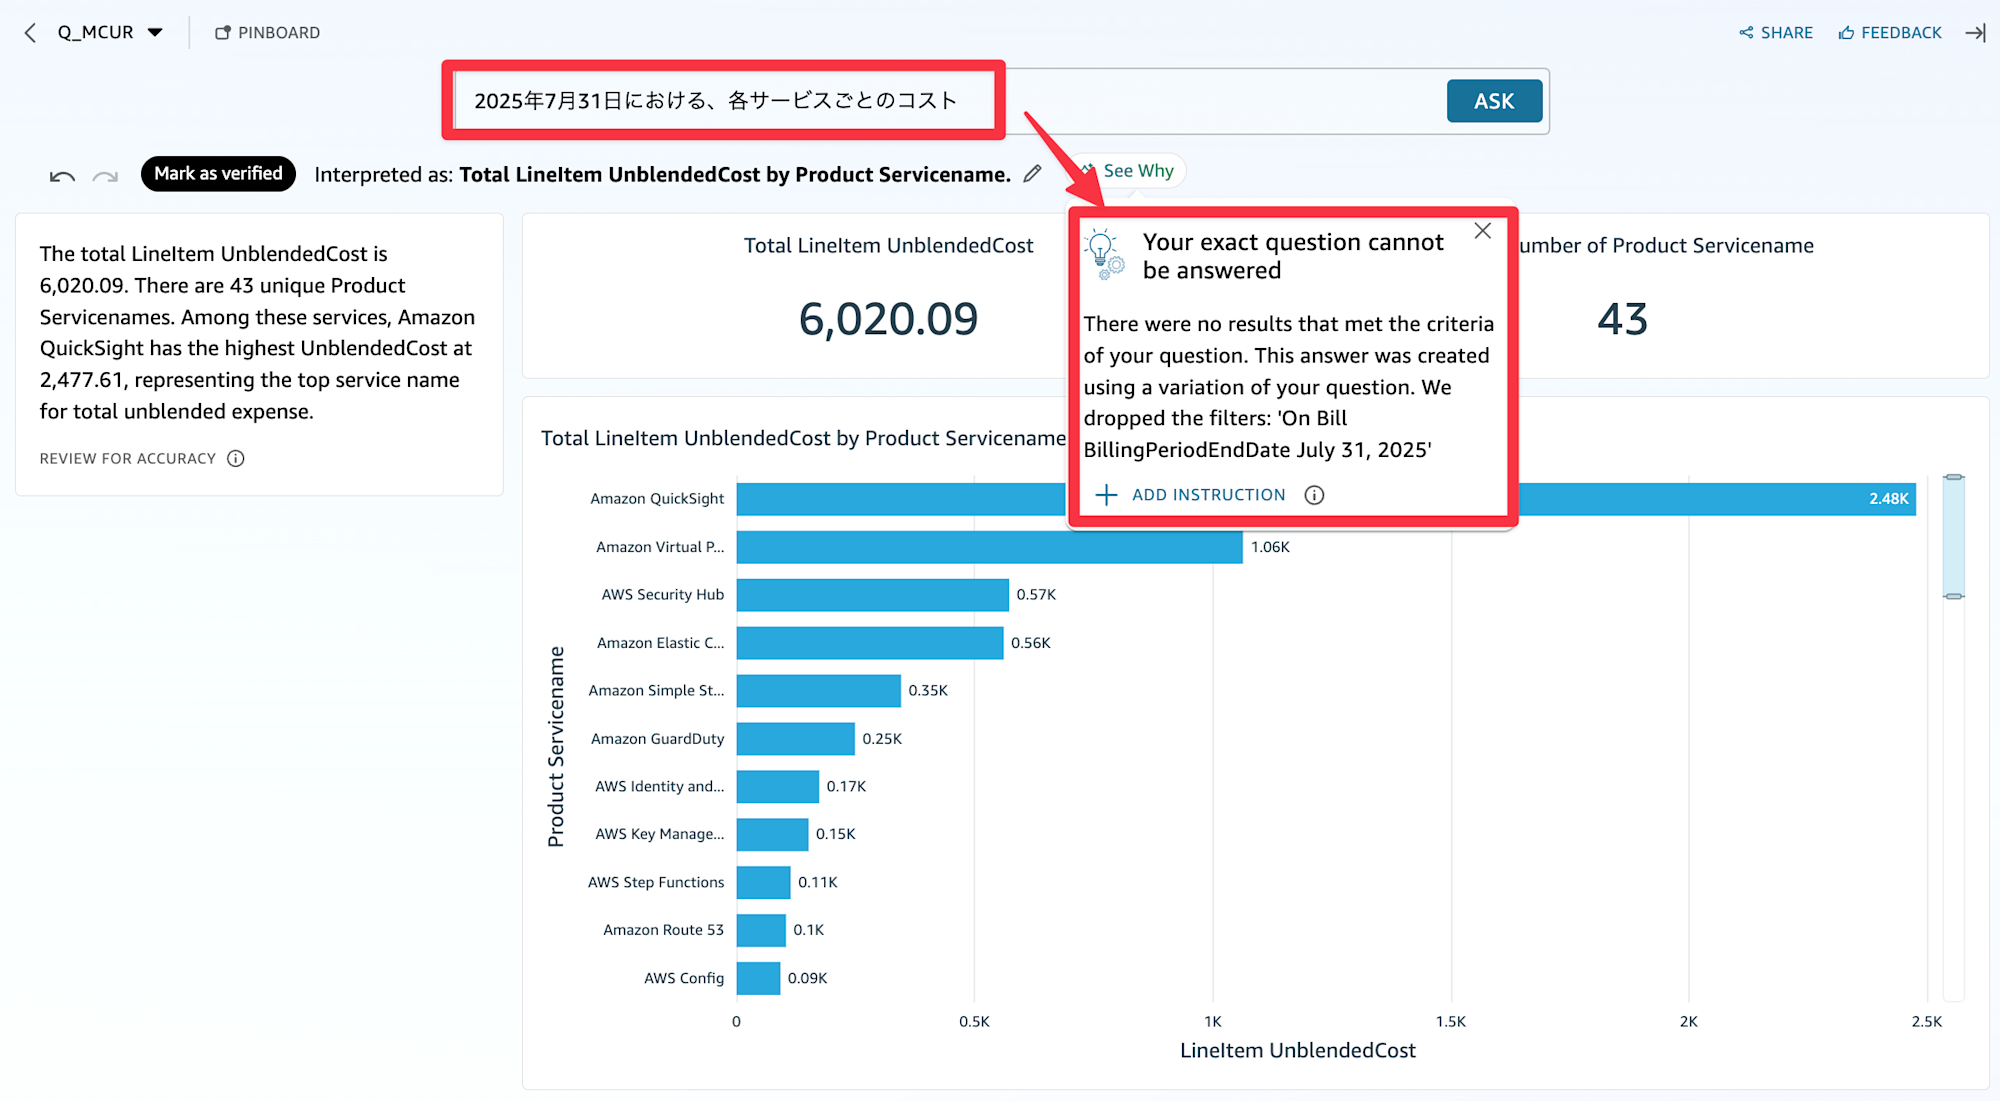The height and width of the screenshot is (1101, 2000).
Task: Click the 'Product Servicename' y-axis title
Action: pyautogui.click(x=556, y=747)
